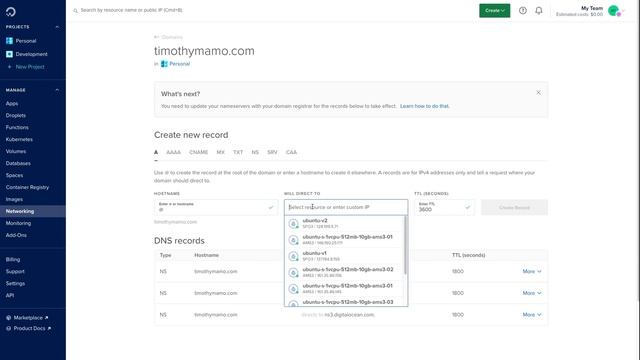Click the top search bar
The height and width of the screenshot is (360, 640).
pos(269,10)
